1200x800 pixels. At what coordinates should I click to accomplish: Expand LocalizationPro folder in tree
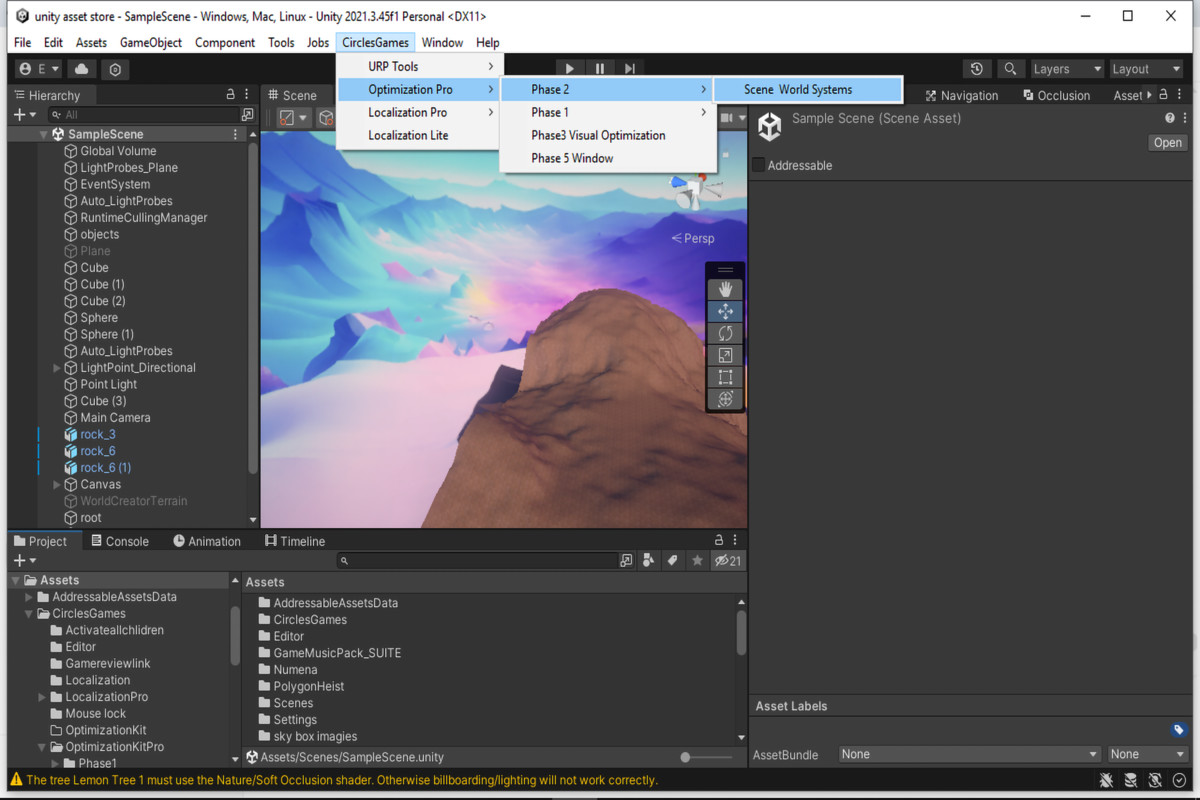pos(42,697)
